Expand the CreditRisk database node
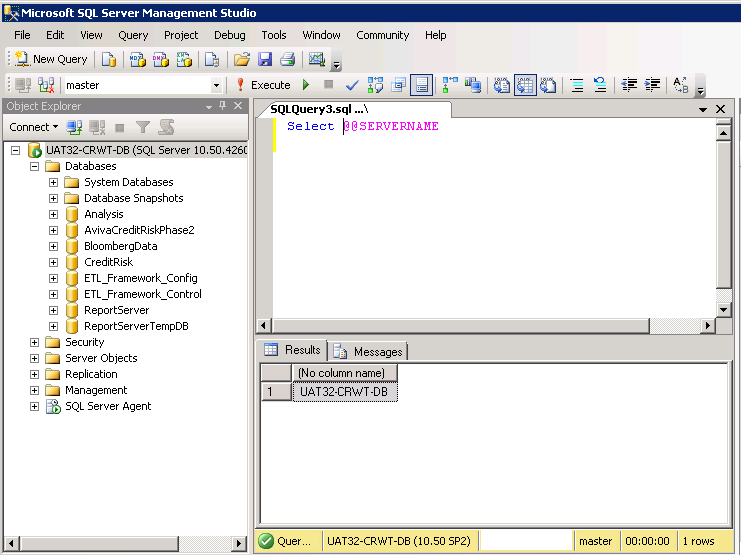The image size is (741, 555). (53, 262)
